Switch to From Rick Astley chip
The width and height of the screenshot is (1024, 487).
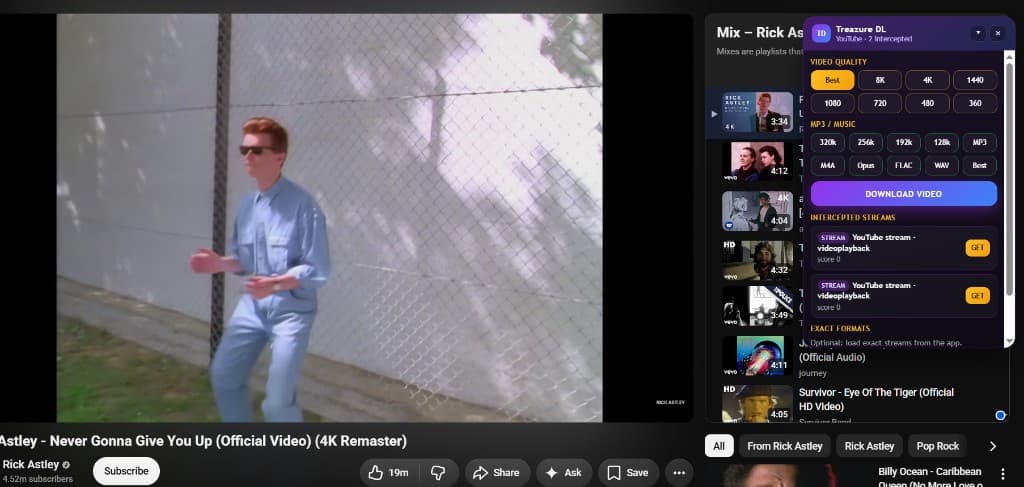click(x=784, y=447)
